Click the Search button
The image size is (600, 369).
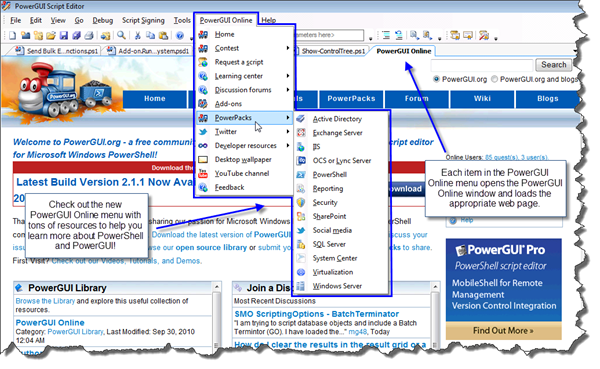(x=553, y=65)
